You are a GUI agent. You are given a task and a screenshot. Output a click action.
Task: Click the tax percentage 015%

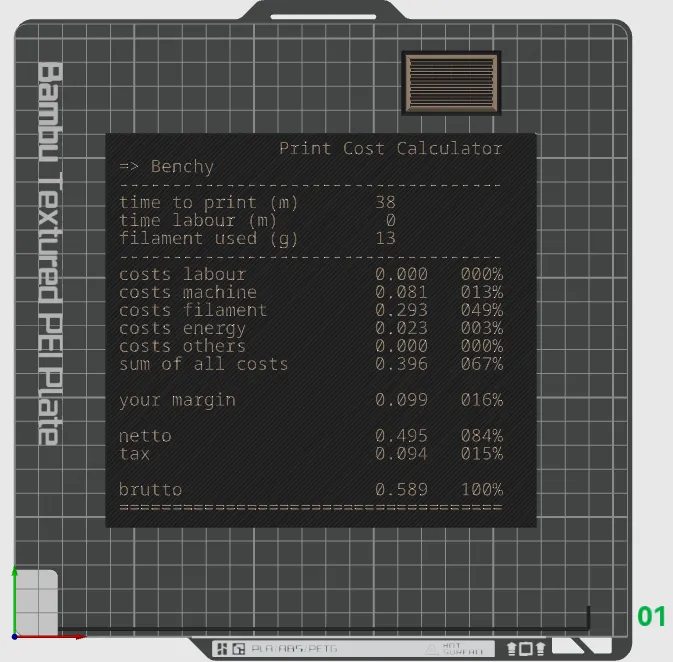482,454
